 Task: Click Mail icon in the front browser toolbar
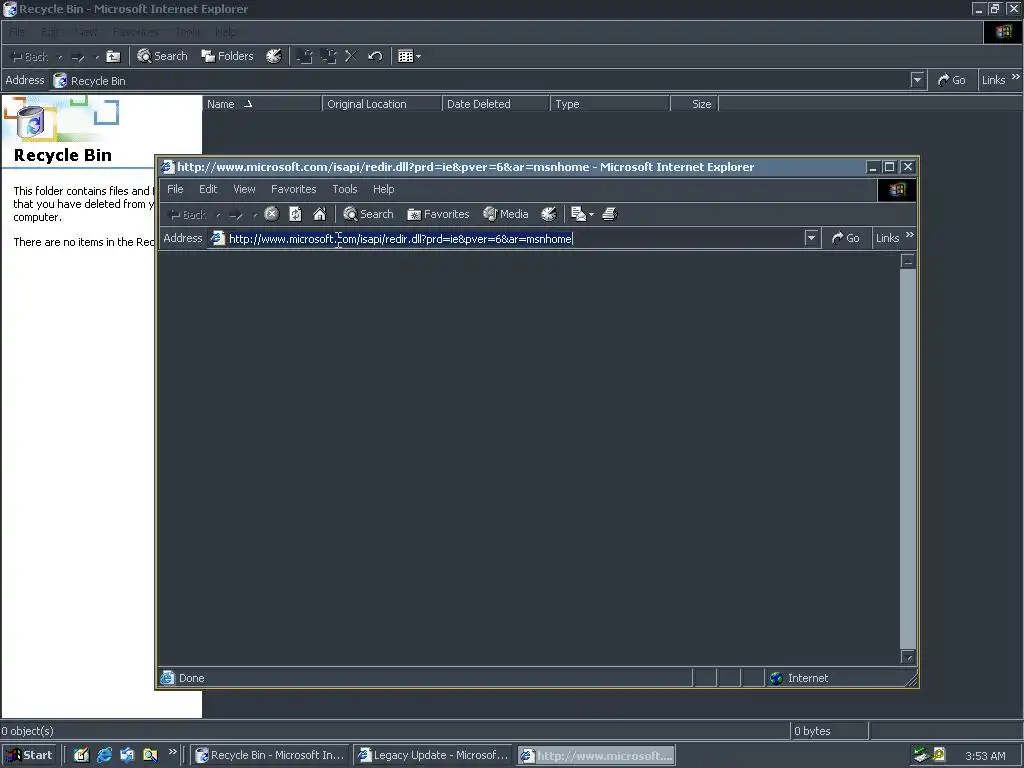(578, 214)
